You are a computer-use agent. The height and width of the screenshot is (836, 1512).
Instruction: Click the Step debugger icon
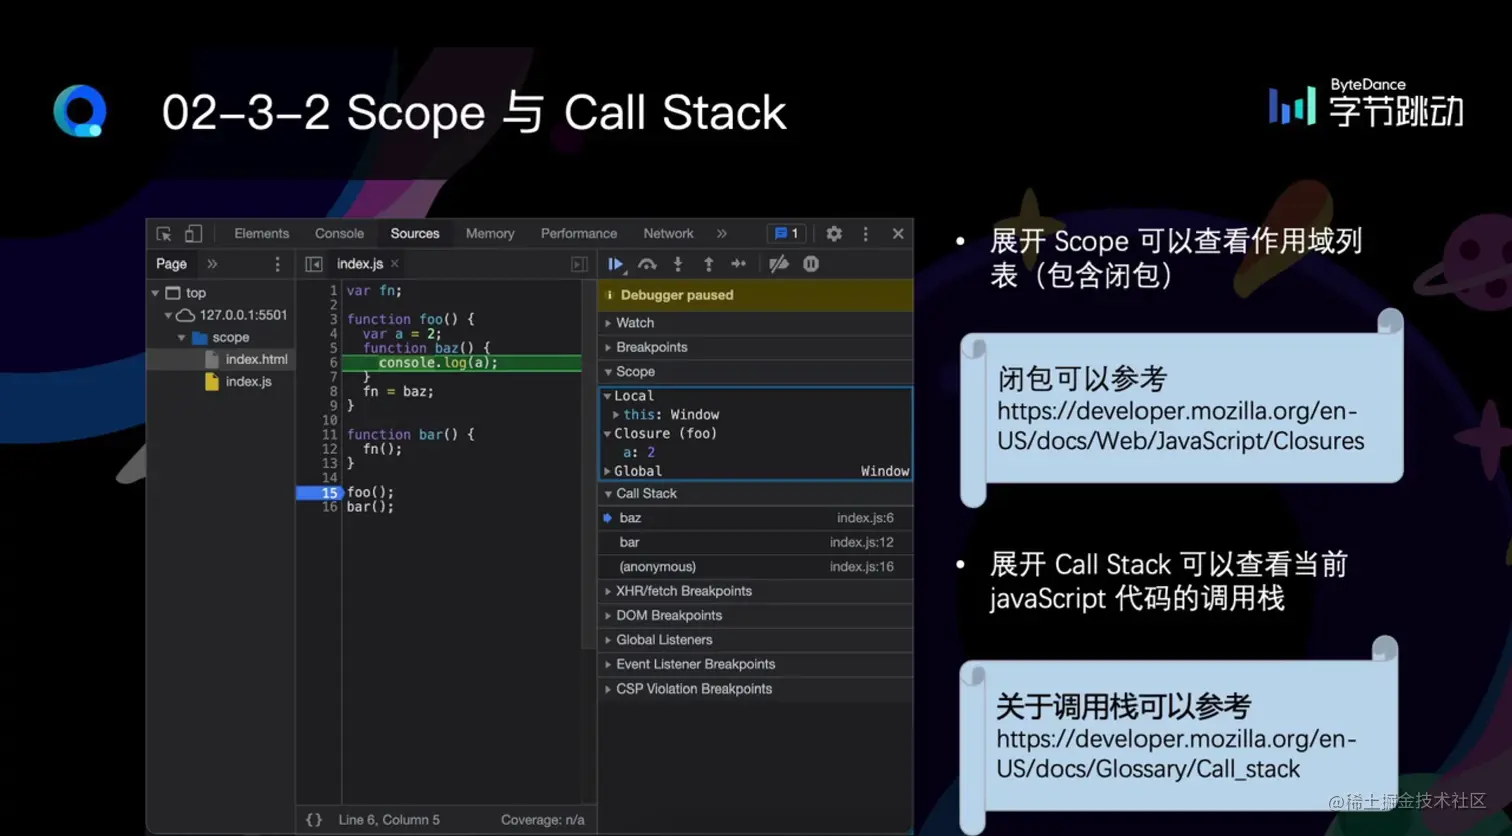coord(739,264)
